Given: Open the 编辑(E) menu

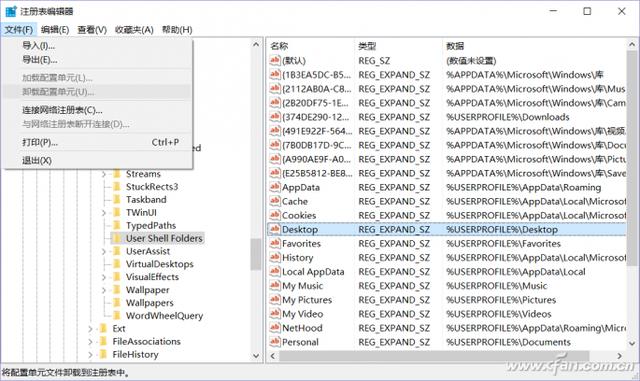Looking at the screenshot, I should pyautogui.click(x=55, y=30).
